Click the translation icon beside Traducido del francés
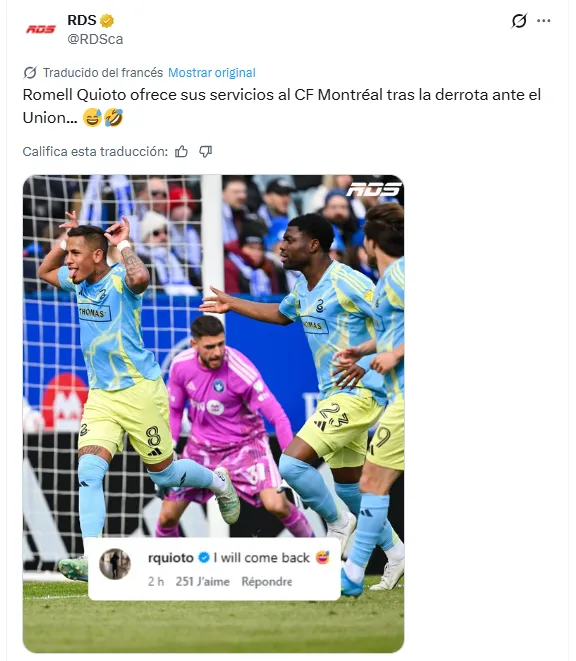 [x=30, y=73]
